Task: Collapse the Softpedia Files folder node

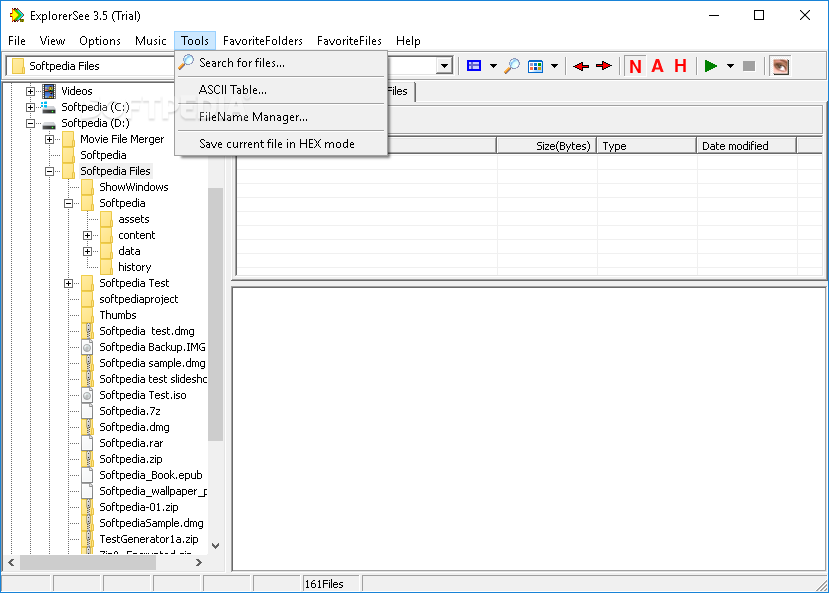Action: tap(49, 171)
